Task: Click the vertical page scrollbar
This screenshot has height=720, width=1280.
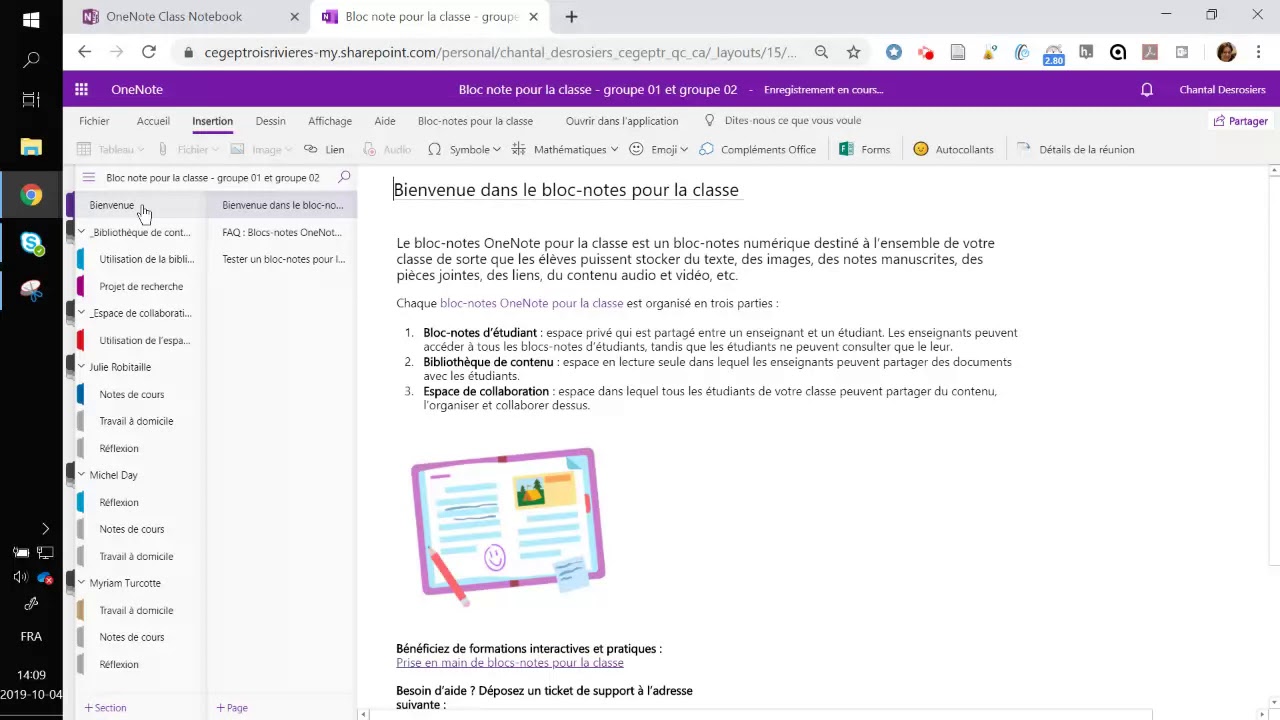Action: [1273, 370]
